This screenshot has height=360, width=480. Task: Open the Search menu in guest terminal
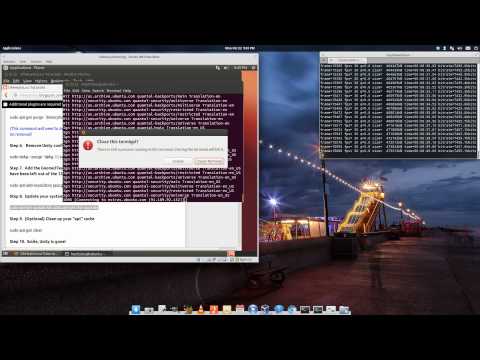(x=98, y=91)
